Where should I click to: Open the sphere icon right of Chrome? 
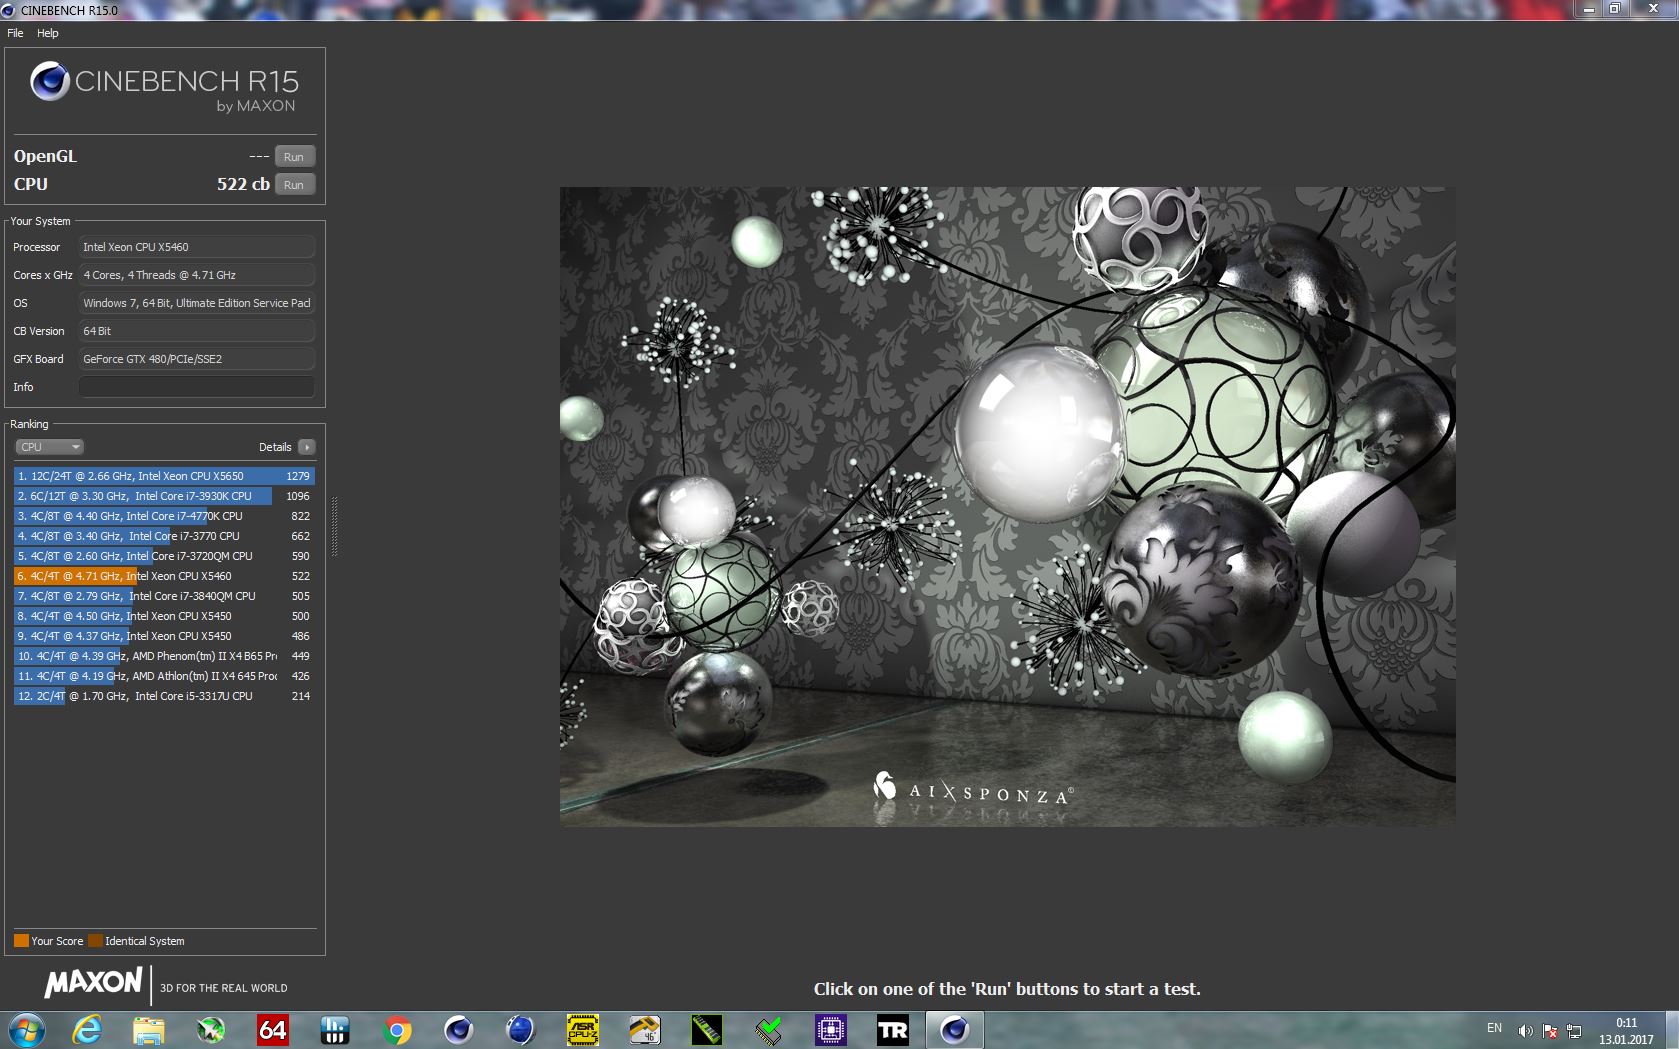pos(459,1029)
